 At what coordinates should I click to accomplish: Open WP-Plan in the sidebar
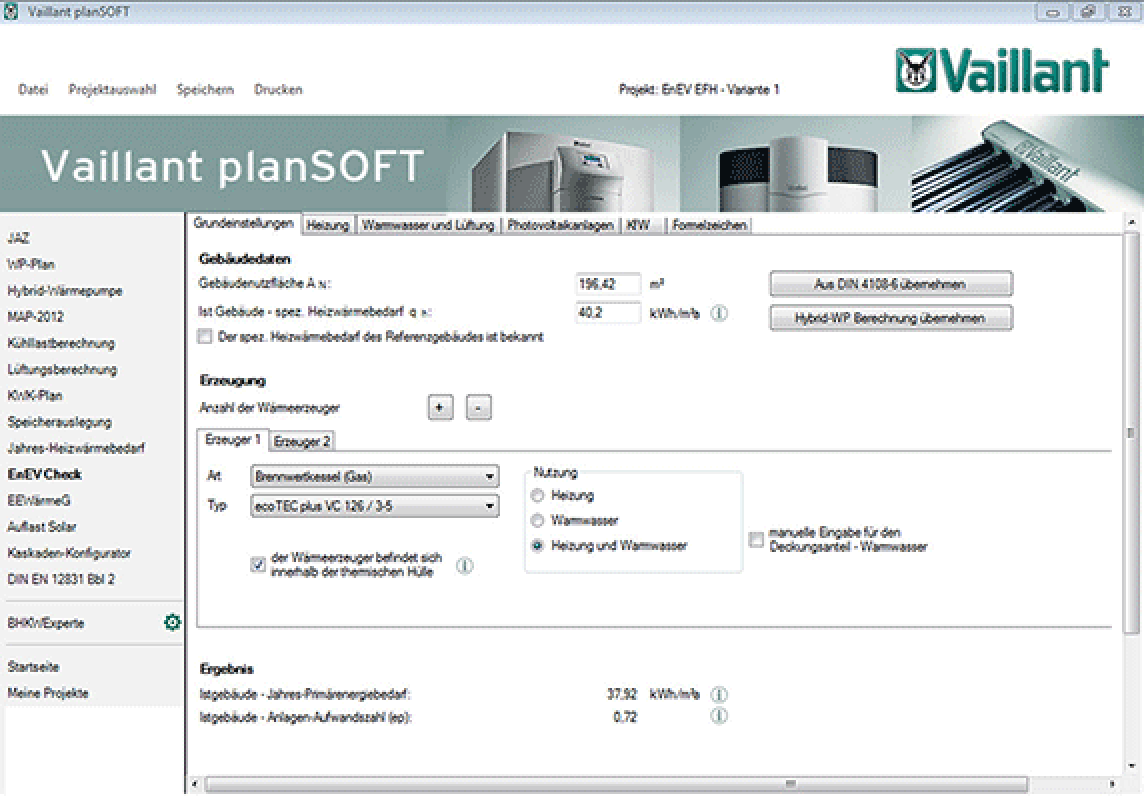(31, 264)
